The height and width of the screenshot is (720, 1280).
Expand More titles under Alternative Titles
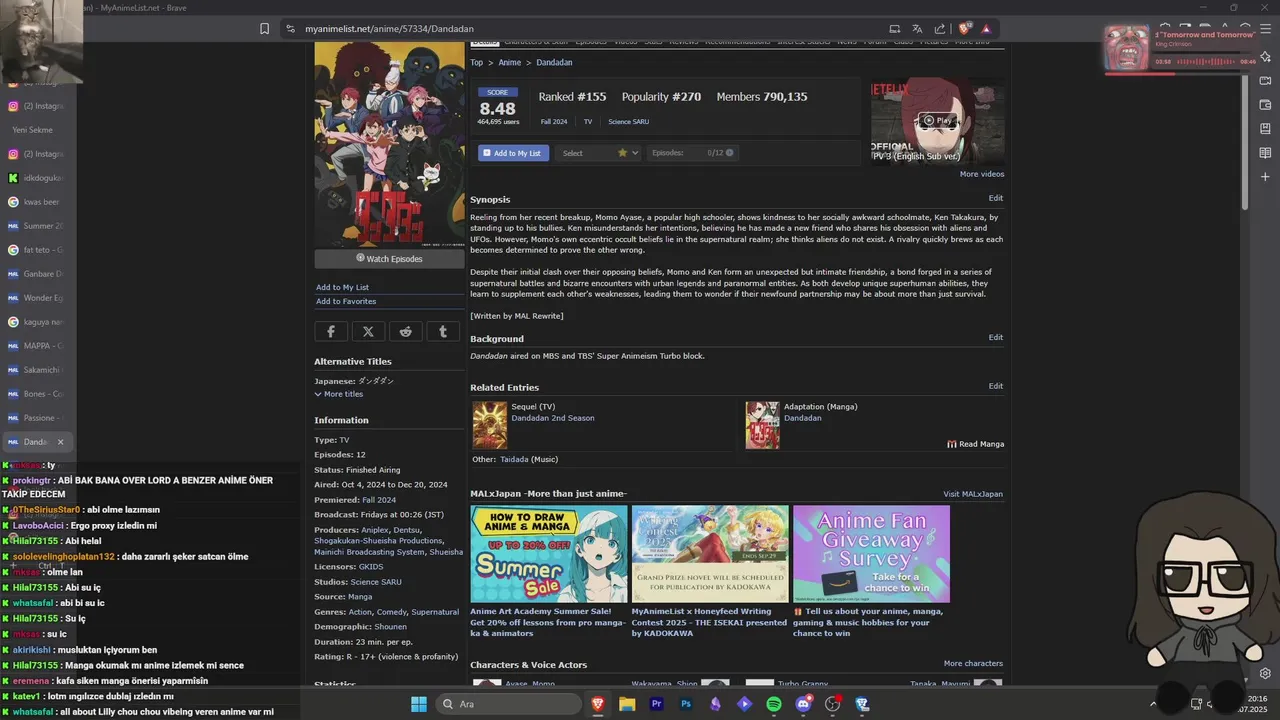click(339, 394)
